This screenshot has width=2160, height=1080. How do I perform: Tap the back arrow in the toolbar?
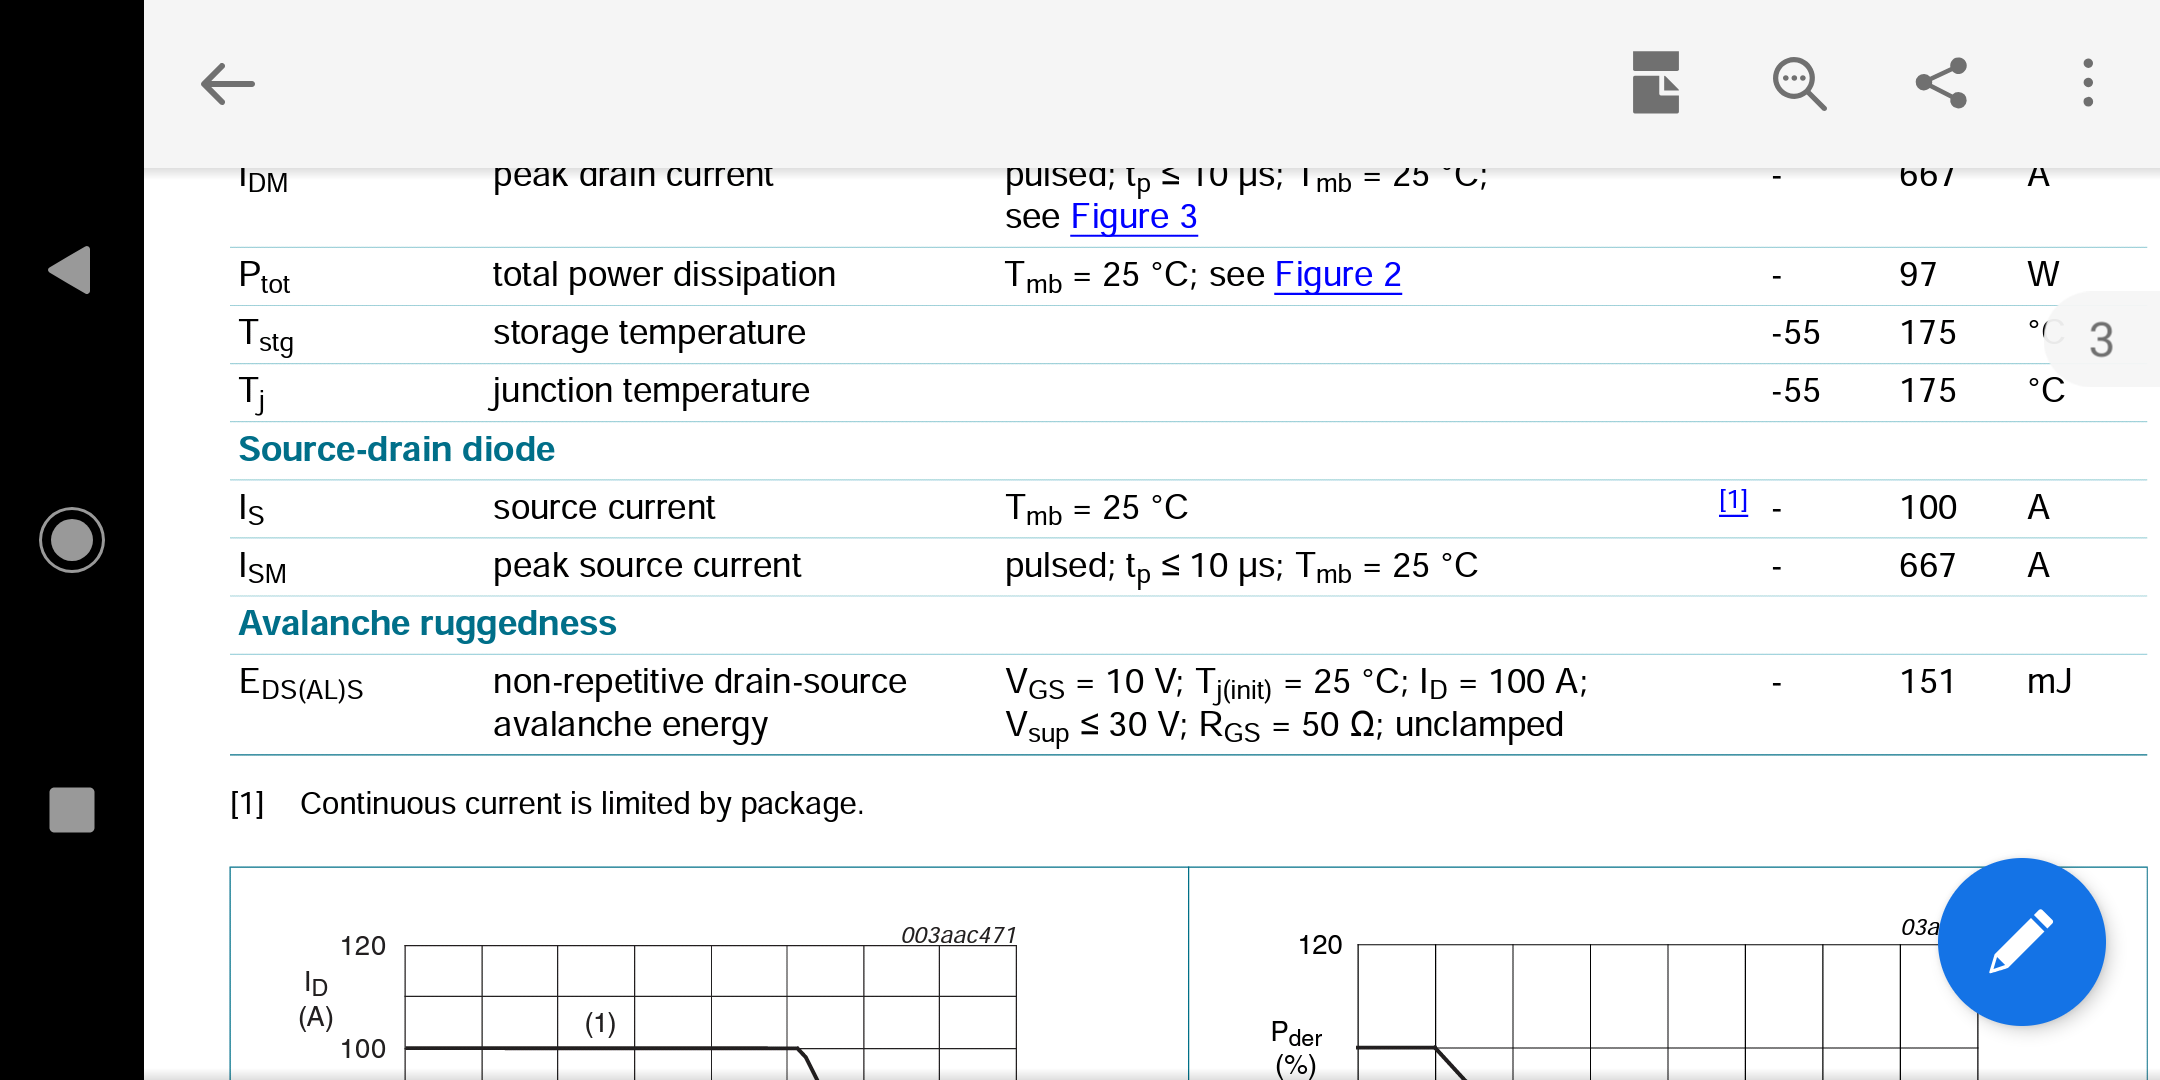click(x=228, y=84)
